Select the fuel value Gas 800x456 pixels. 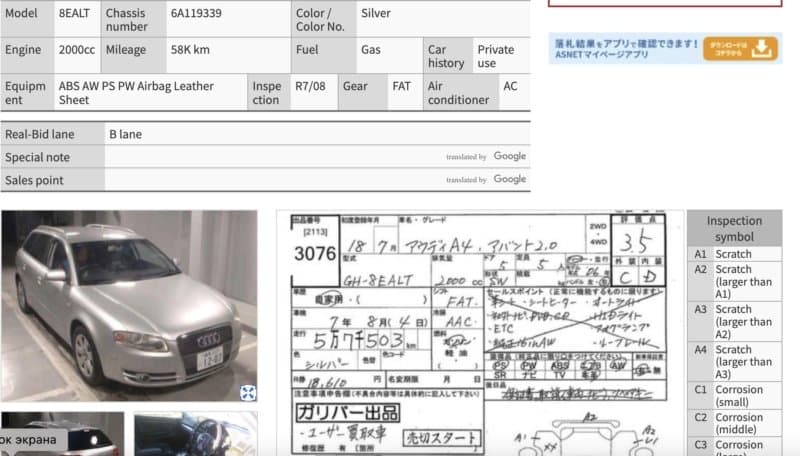tap(370, 50)
